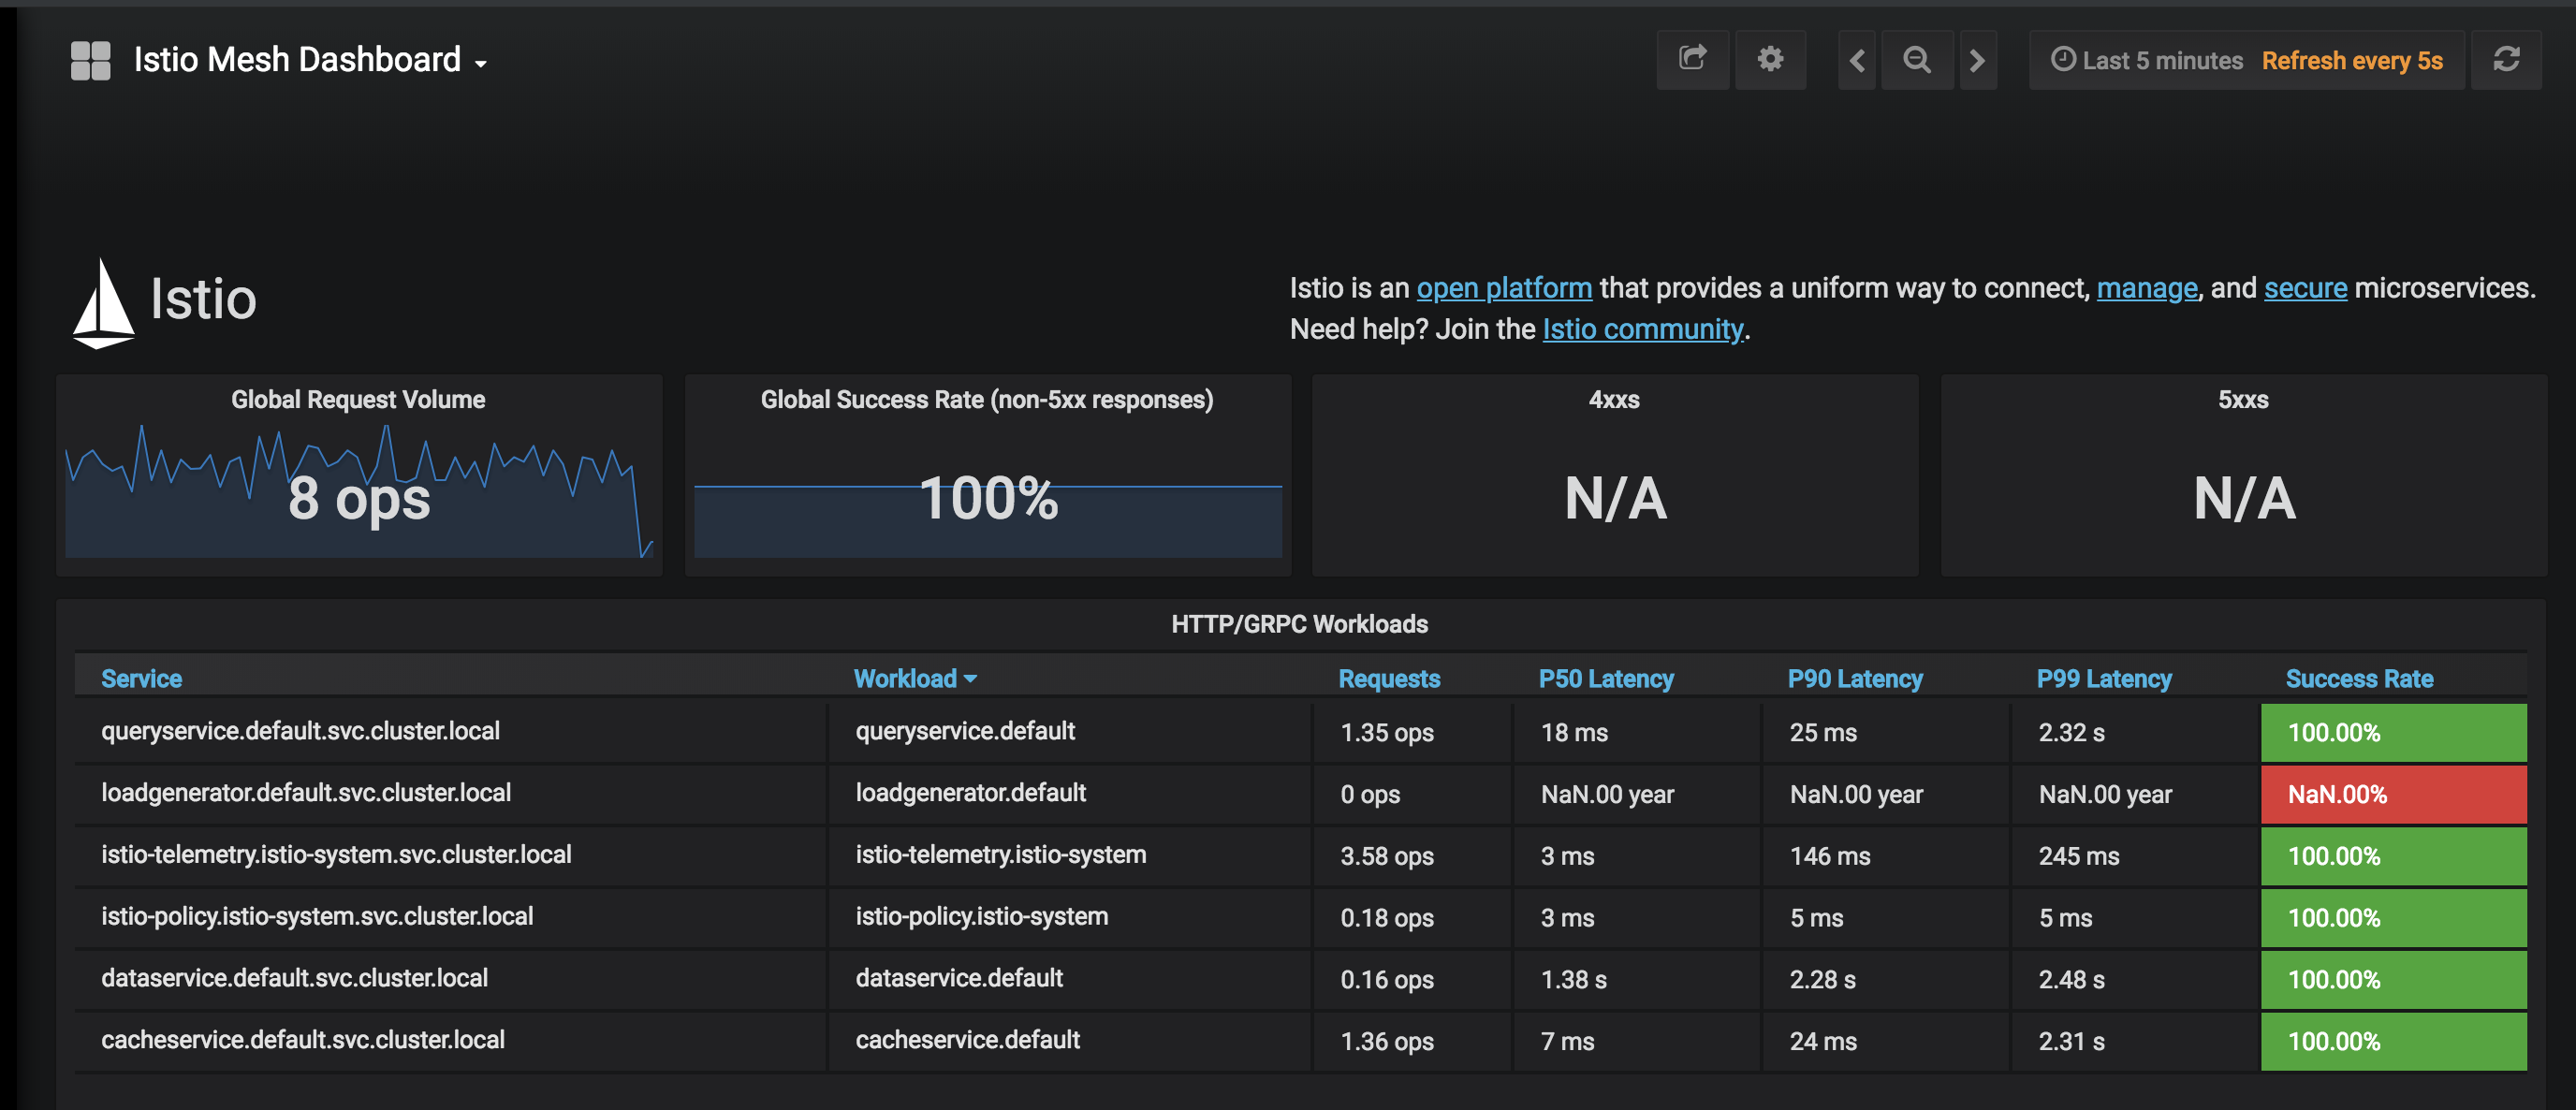Follow the manage link
This screenshot has height=1110, width=2576.
pyautogui.click(x=2147, y=288)
